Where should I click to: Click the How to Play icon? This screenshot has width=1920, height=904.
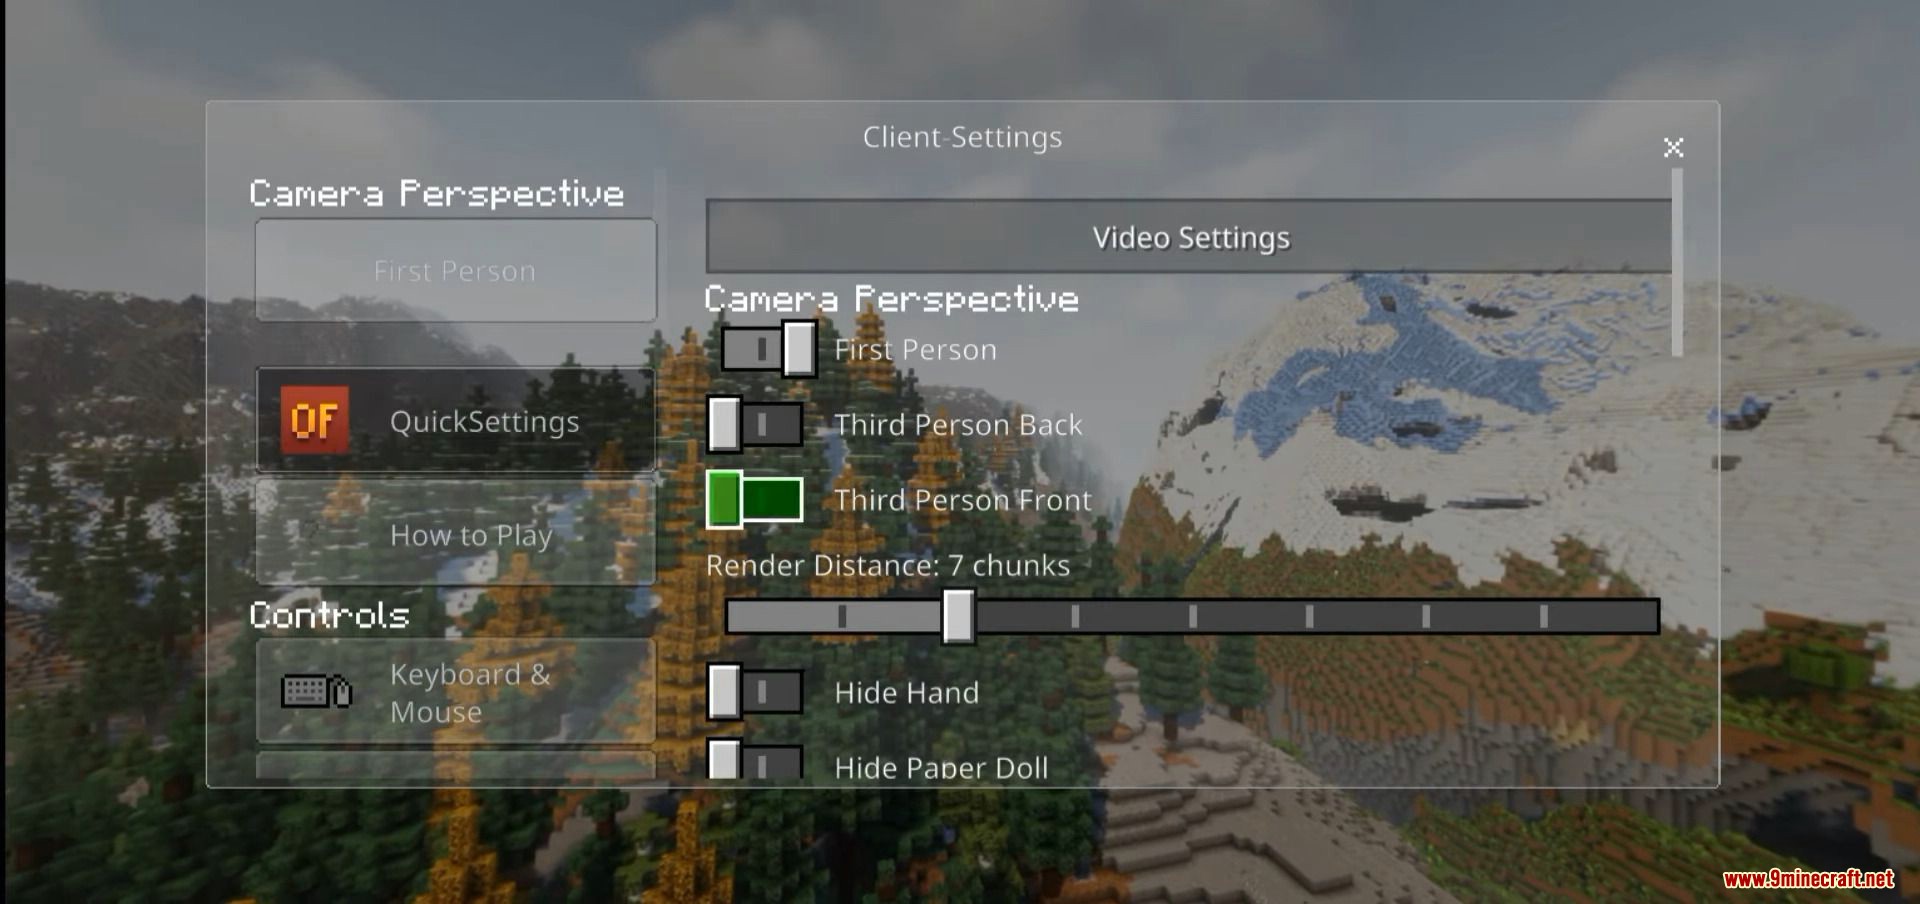click(x=312, y=530)
